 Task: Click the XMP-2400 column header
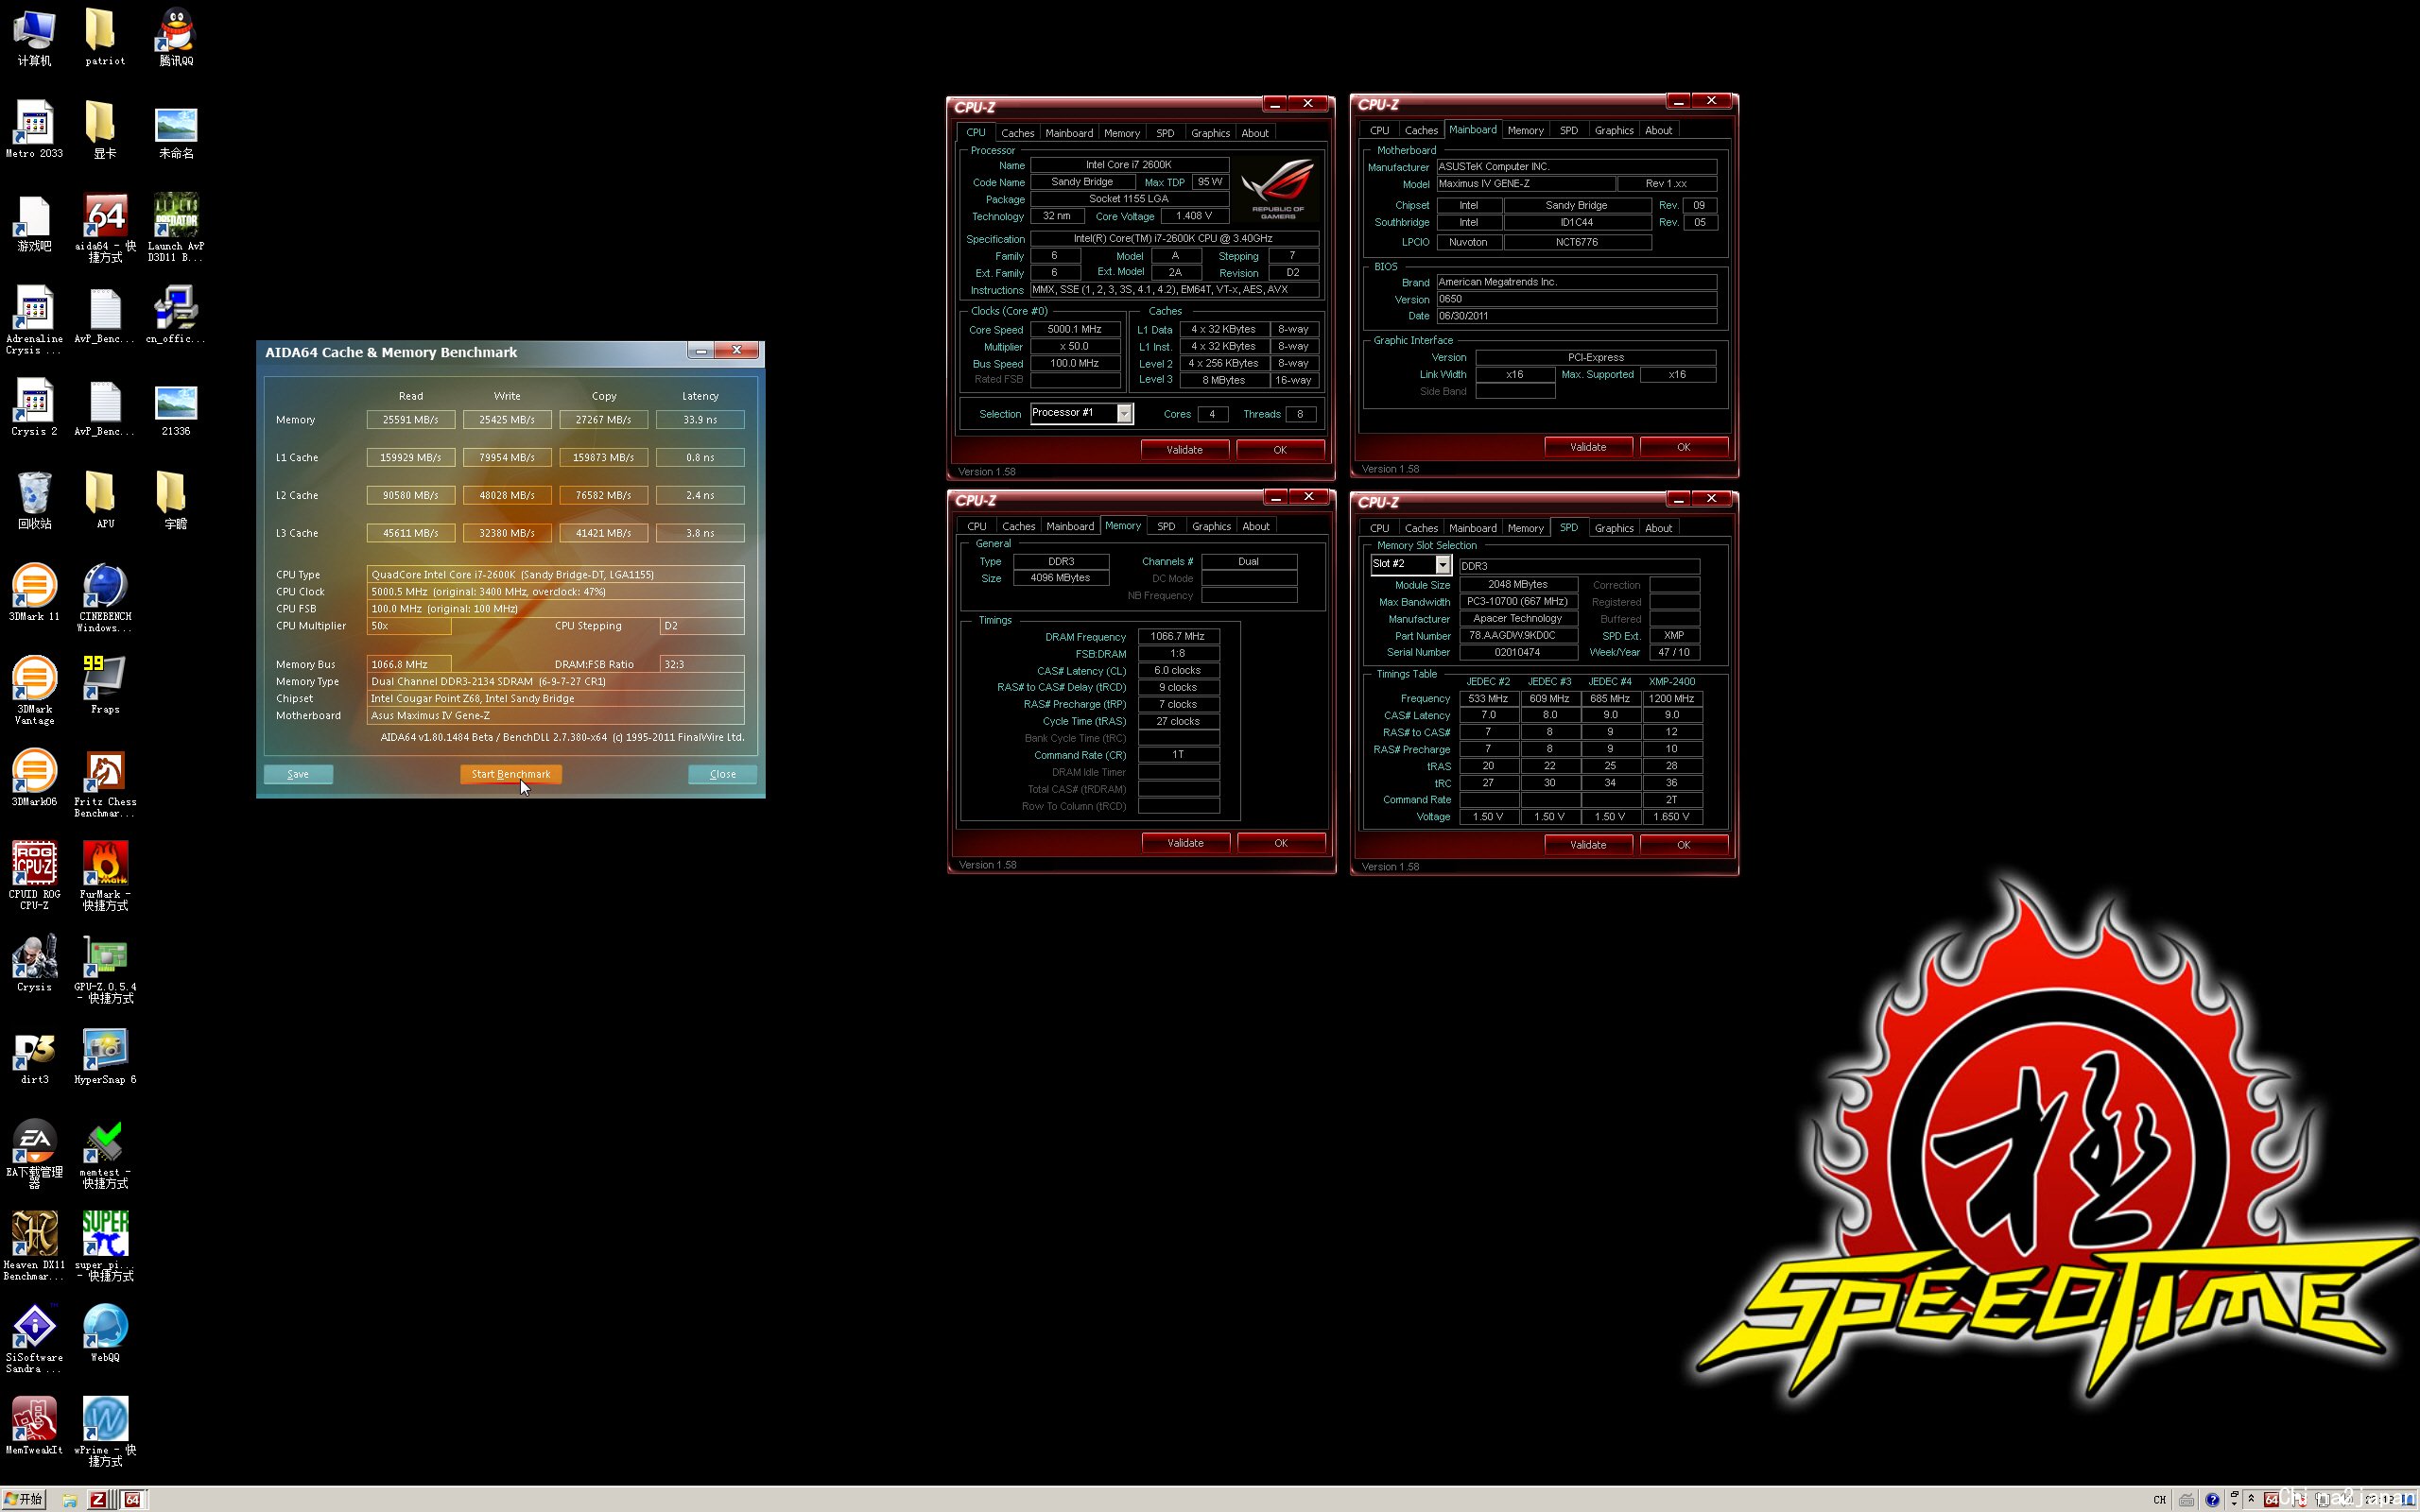click(1671, 681)
